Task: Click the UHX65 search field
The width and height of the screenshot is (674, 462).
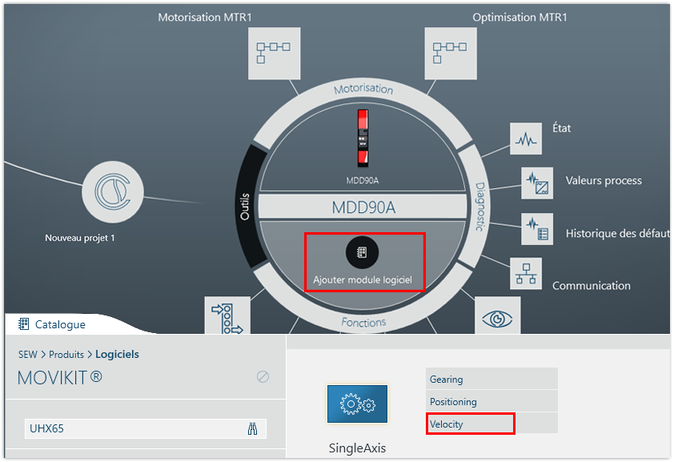Action: pos(130,428)
